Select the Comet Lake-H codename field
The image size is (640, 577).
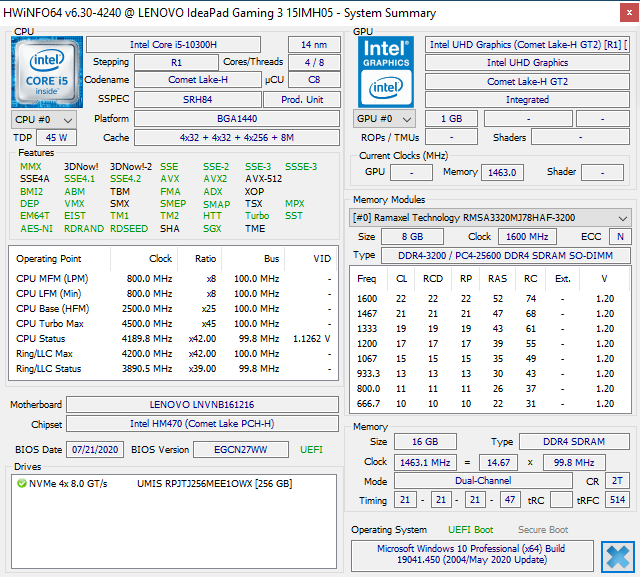click(x=198, y=80)
